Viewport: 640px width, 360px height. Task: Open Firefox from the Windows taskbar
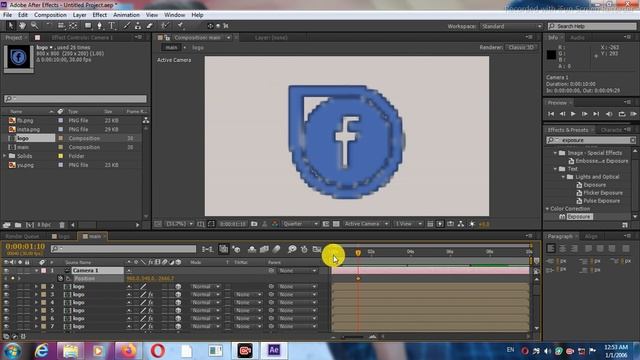tap(128, 350)
